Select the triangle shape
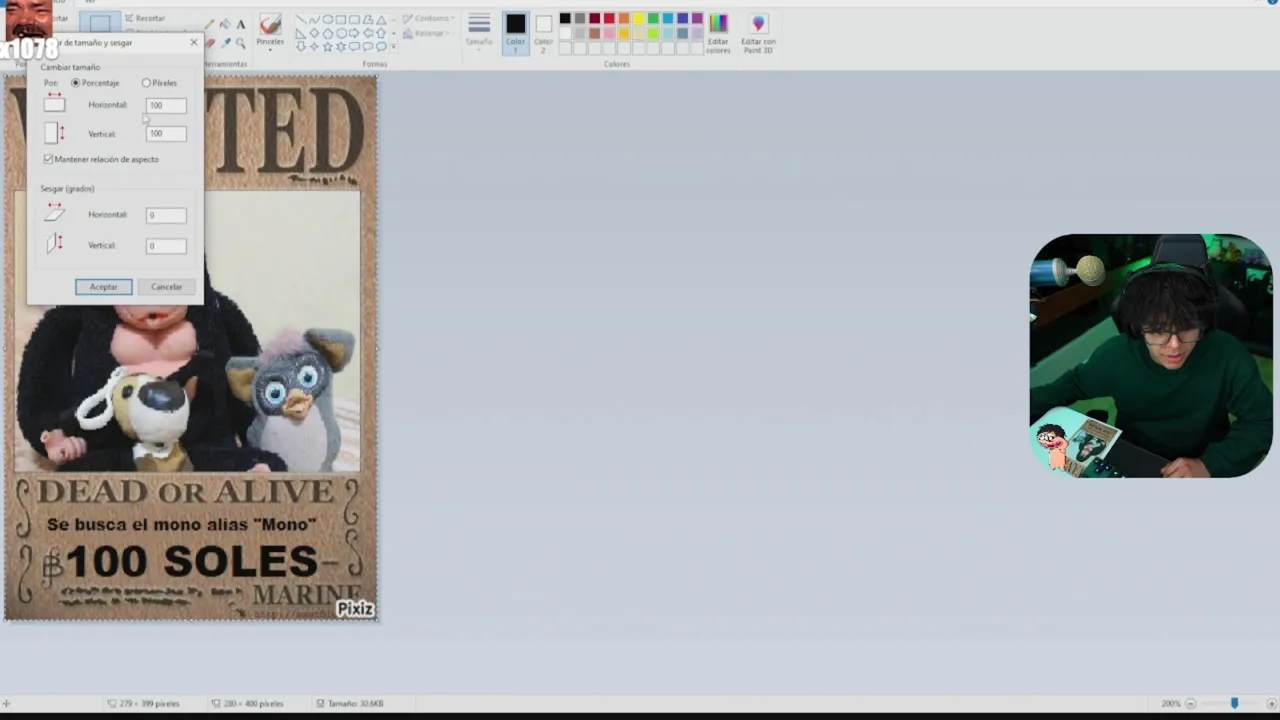Viewport: 1280px width, 720px height. [381, 19]
